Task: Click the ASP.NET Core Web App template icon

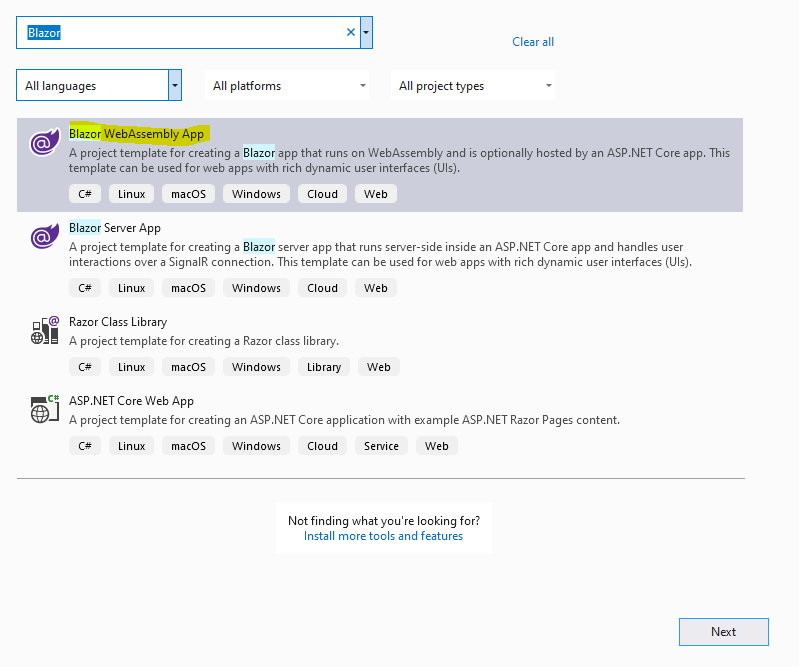Action: [45, 409]
